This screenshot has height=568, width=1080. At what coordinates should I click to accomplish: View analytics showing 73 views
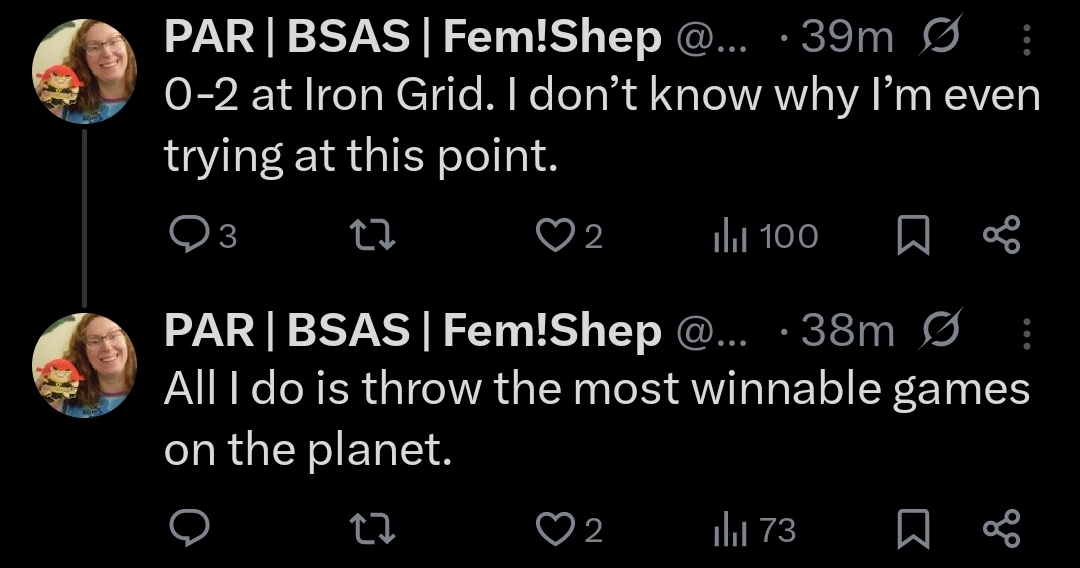(755, 529)
